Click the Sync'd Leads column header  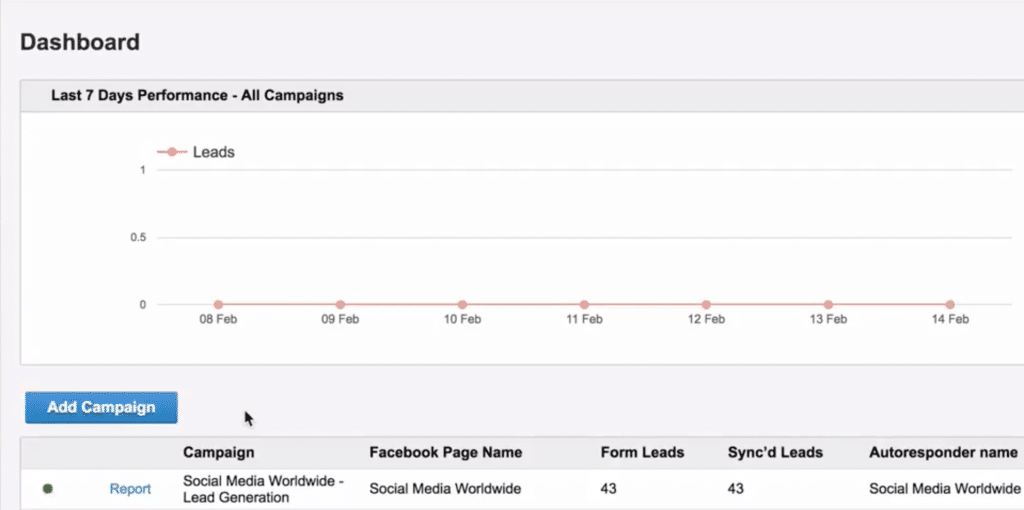coord(775,453)
